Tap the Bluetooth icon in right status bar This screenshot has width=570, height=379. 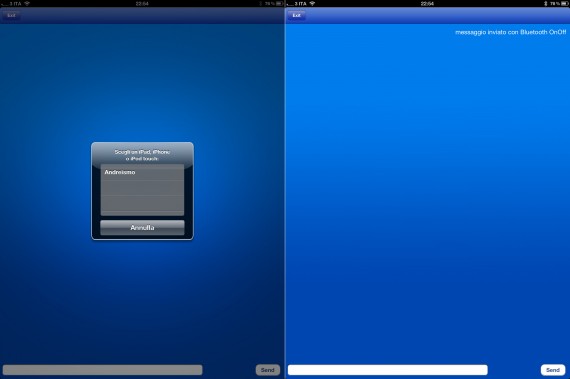545,3
